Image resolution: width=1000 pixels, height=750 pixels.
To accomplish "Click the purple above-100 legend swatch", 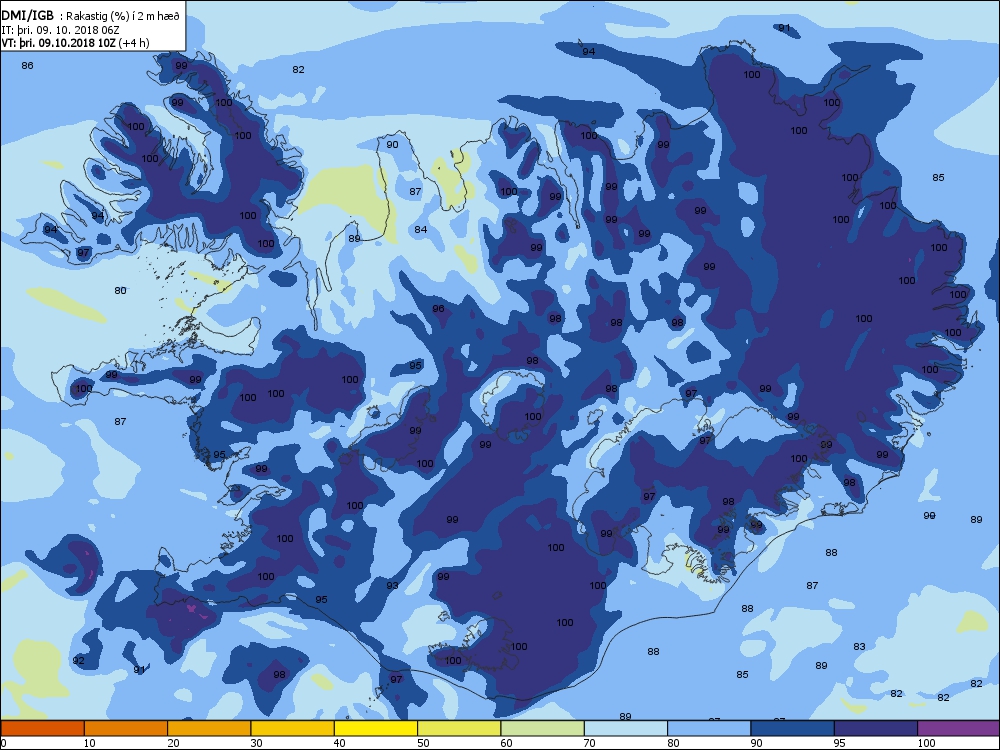I will (x=959, y=728).
